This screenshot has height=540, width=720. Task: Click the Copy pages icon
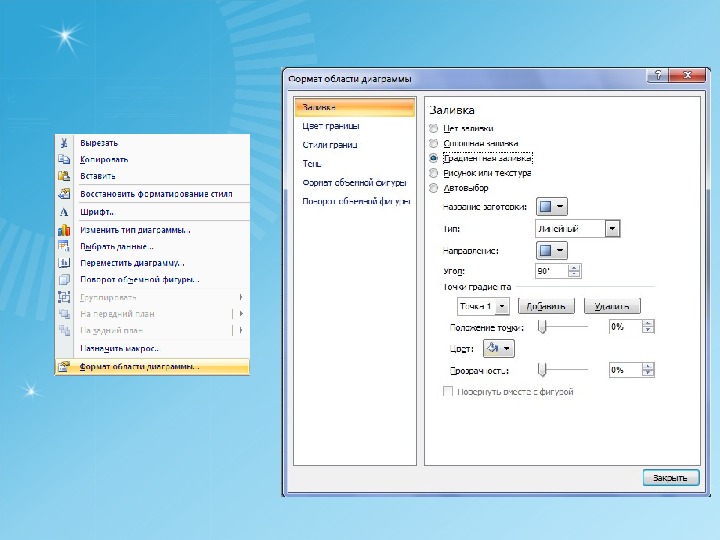click(64, 159)
